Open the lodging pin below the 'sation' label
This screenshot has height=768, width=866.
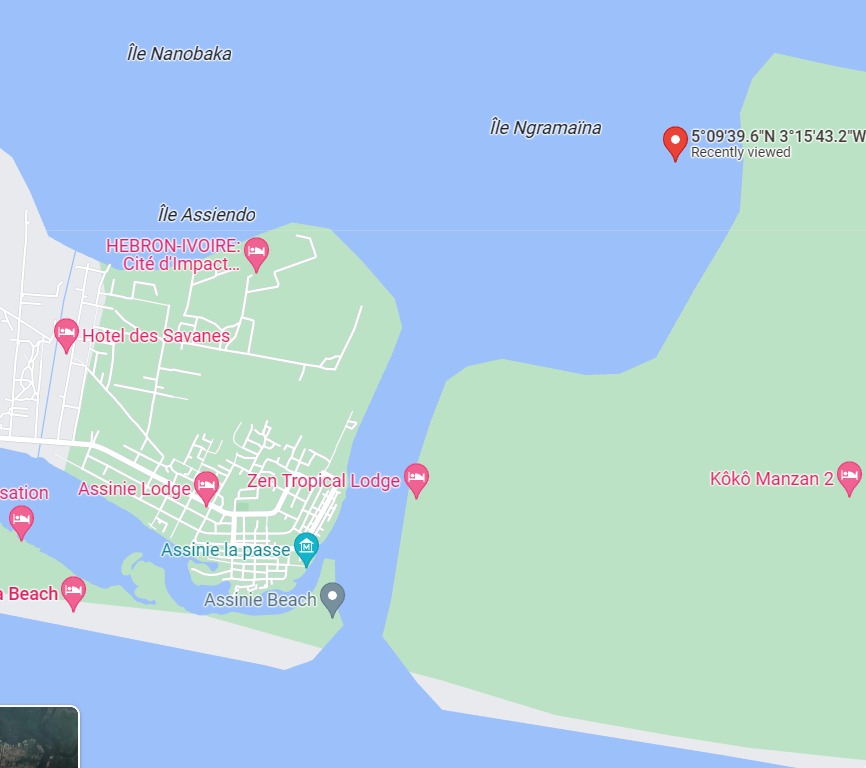tap(22, 522)
